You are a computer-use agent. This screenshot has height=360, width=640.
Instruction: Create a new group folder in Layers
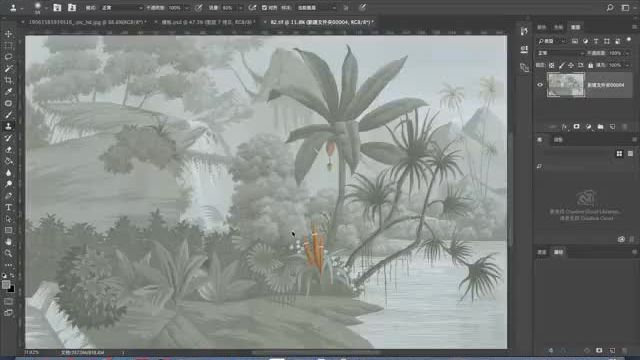pos(600,127)
